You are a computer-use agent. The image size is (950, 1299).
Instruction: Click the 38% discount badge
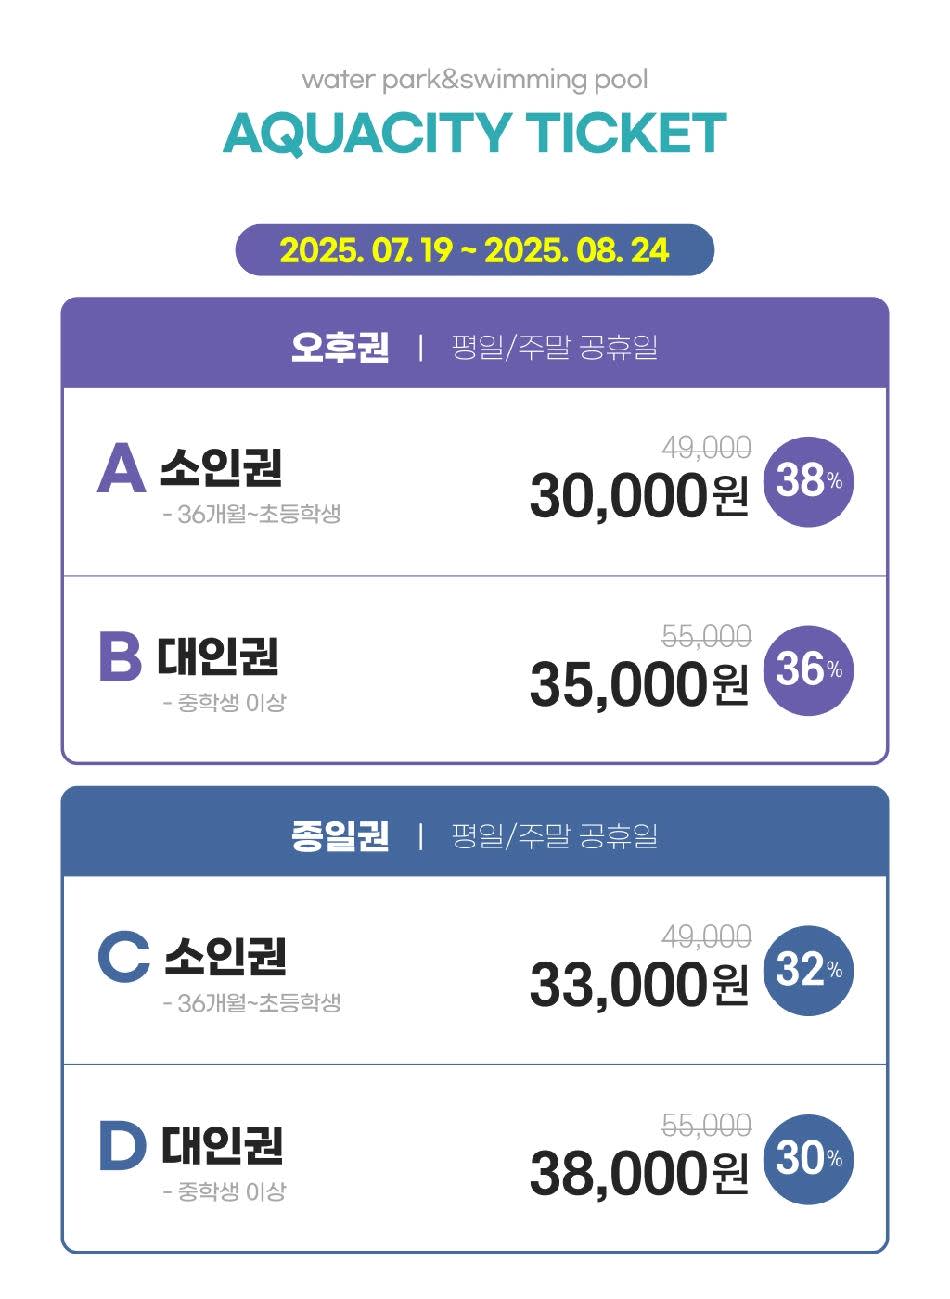point(808,482)
